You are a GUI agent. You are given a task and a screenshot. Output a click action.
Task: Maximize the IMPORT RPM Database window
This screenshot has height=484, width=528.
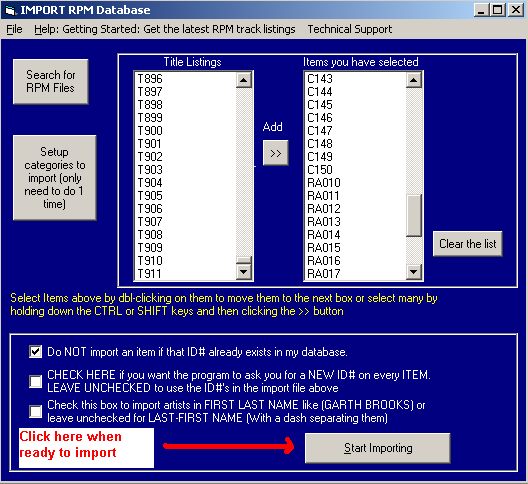click(x=498, y=9)
